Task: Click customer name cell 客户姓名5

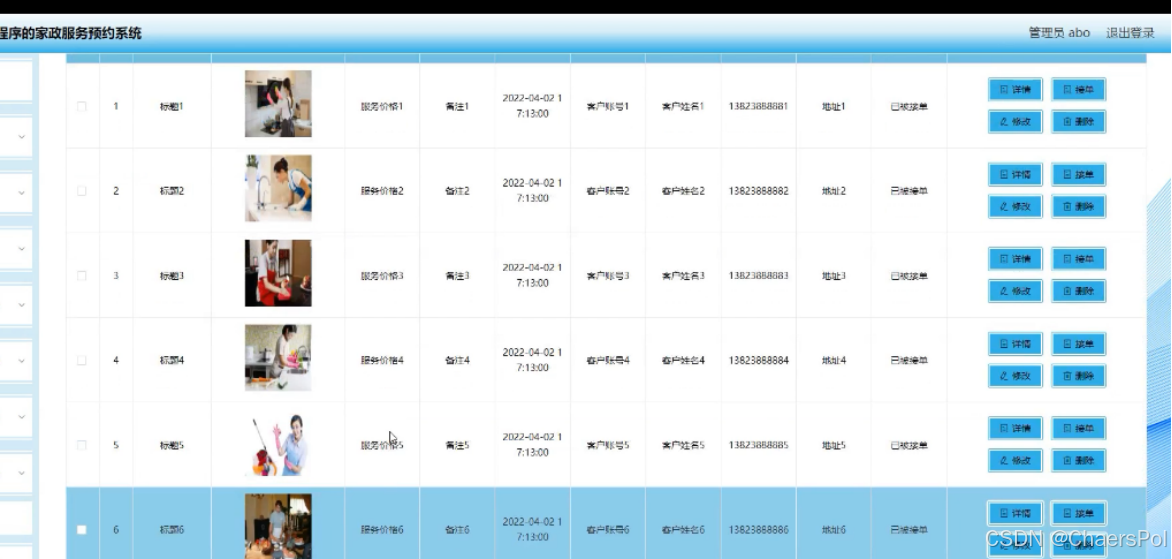Action: point(683,445)
